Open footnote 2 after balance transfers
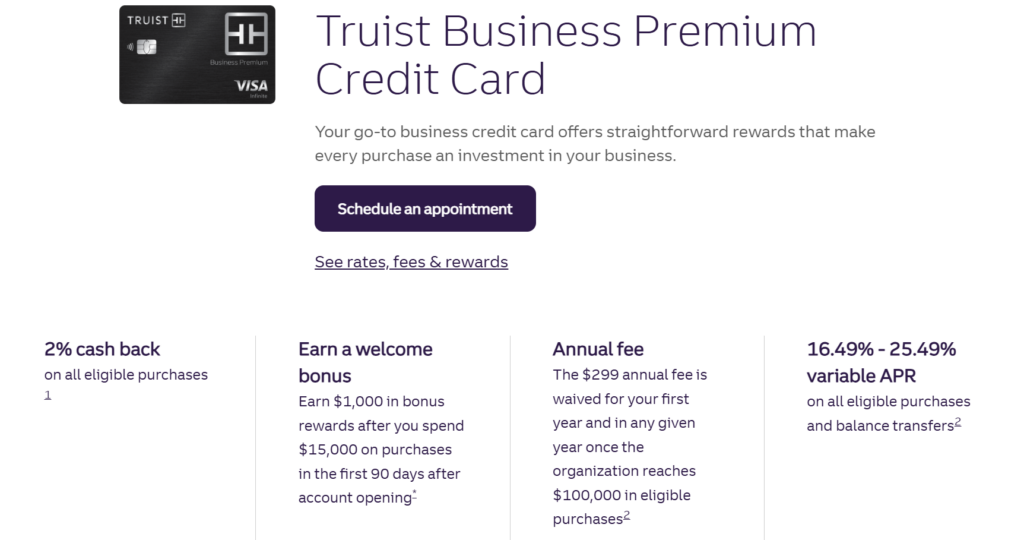1024x540 pixels. click(958, 422)
